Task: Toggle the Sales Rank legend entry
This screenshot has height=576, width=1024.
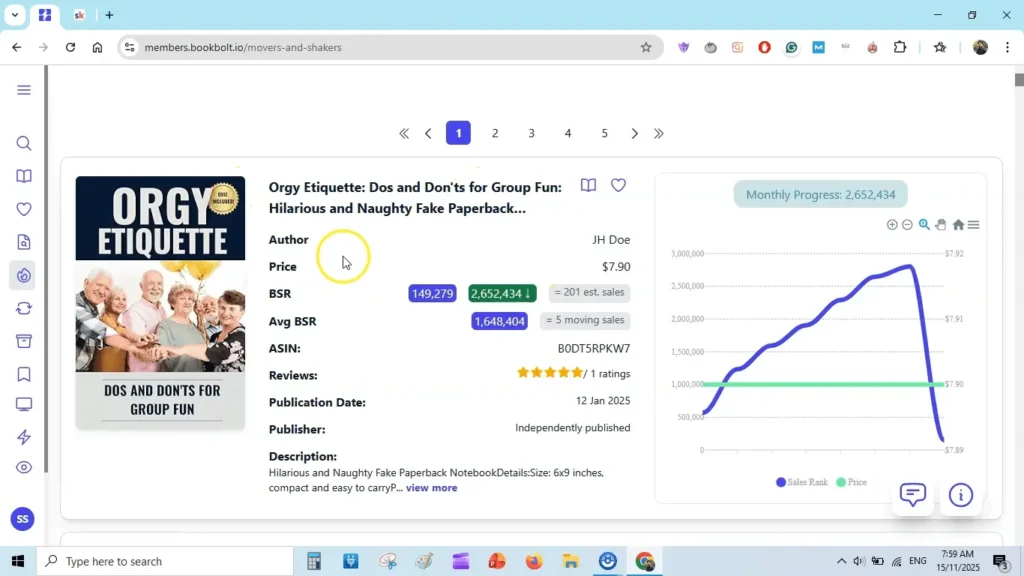Action: (800, 481)
